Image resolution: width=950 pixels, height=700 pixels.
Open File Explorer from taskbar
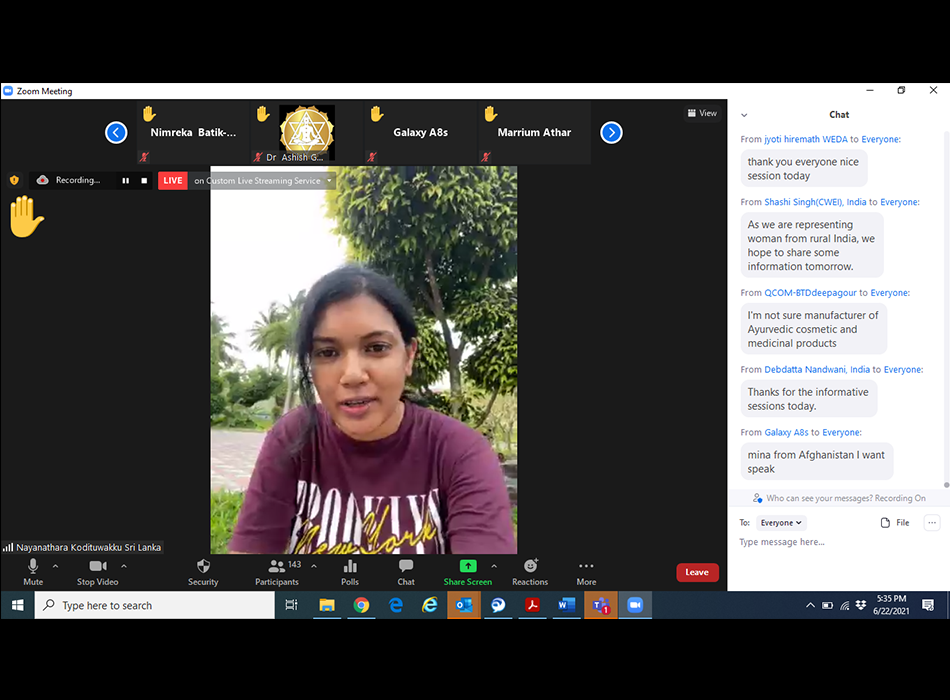click(x=327, y=605)
